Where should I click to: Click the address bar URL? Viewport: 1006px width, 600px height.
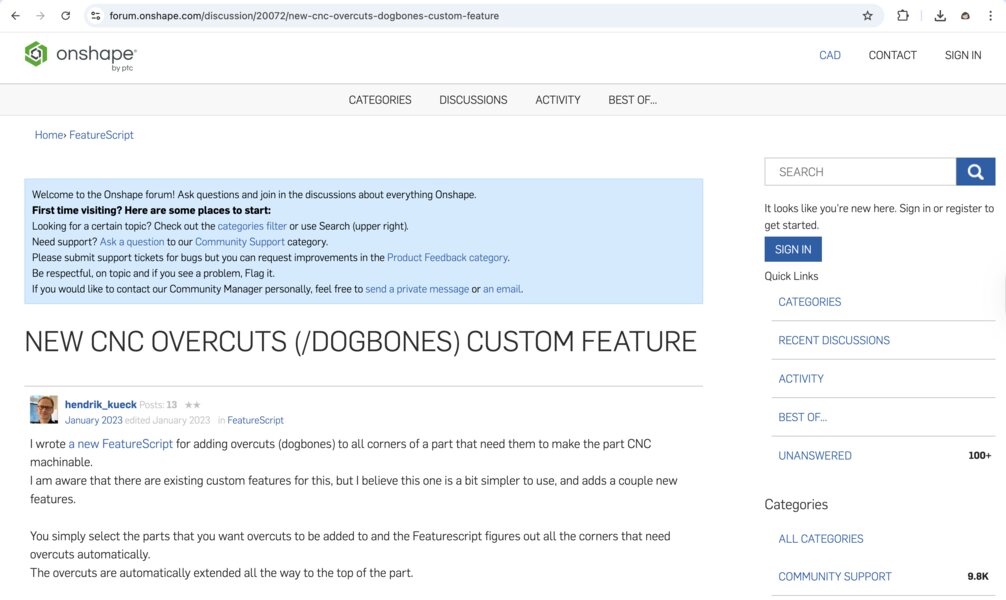click(x=303, y=16)
